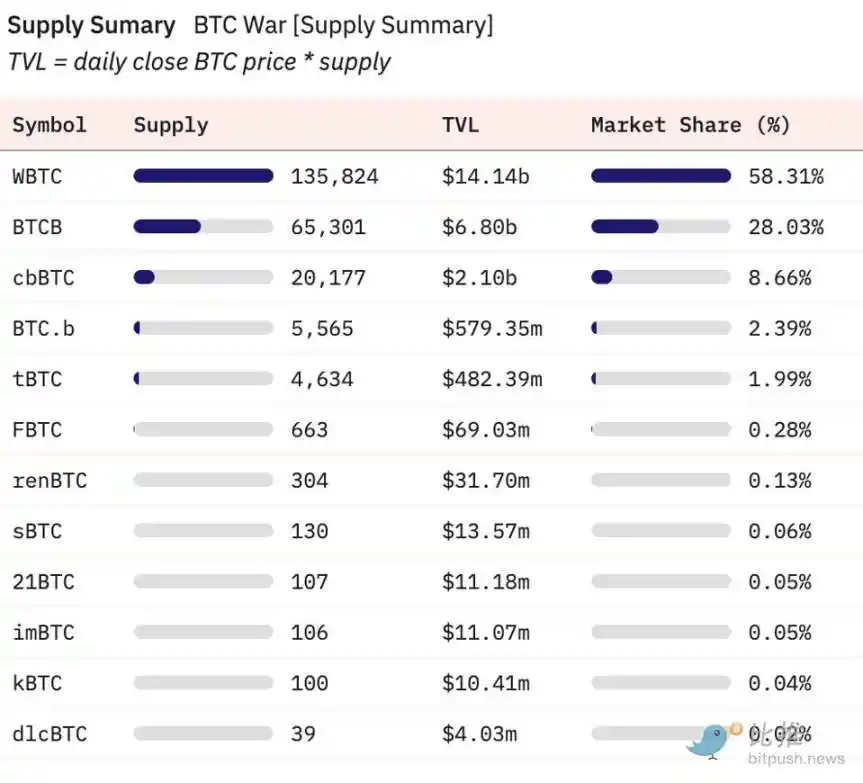Click the WBTC market share bar
Image resolution: width=863 pixels, height=783 pixels.
point(660,176)
